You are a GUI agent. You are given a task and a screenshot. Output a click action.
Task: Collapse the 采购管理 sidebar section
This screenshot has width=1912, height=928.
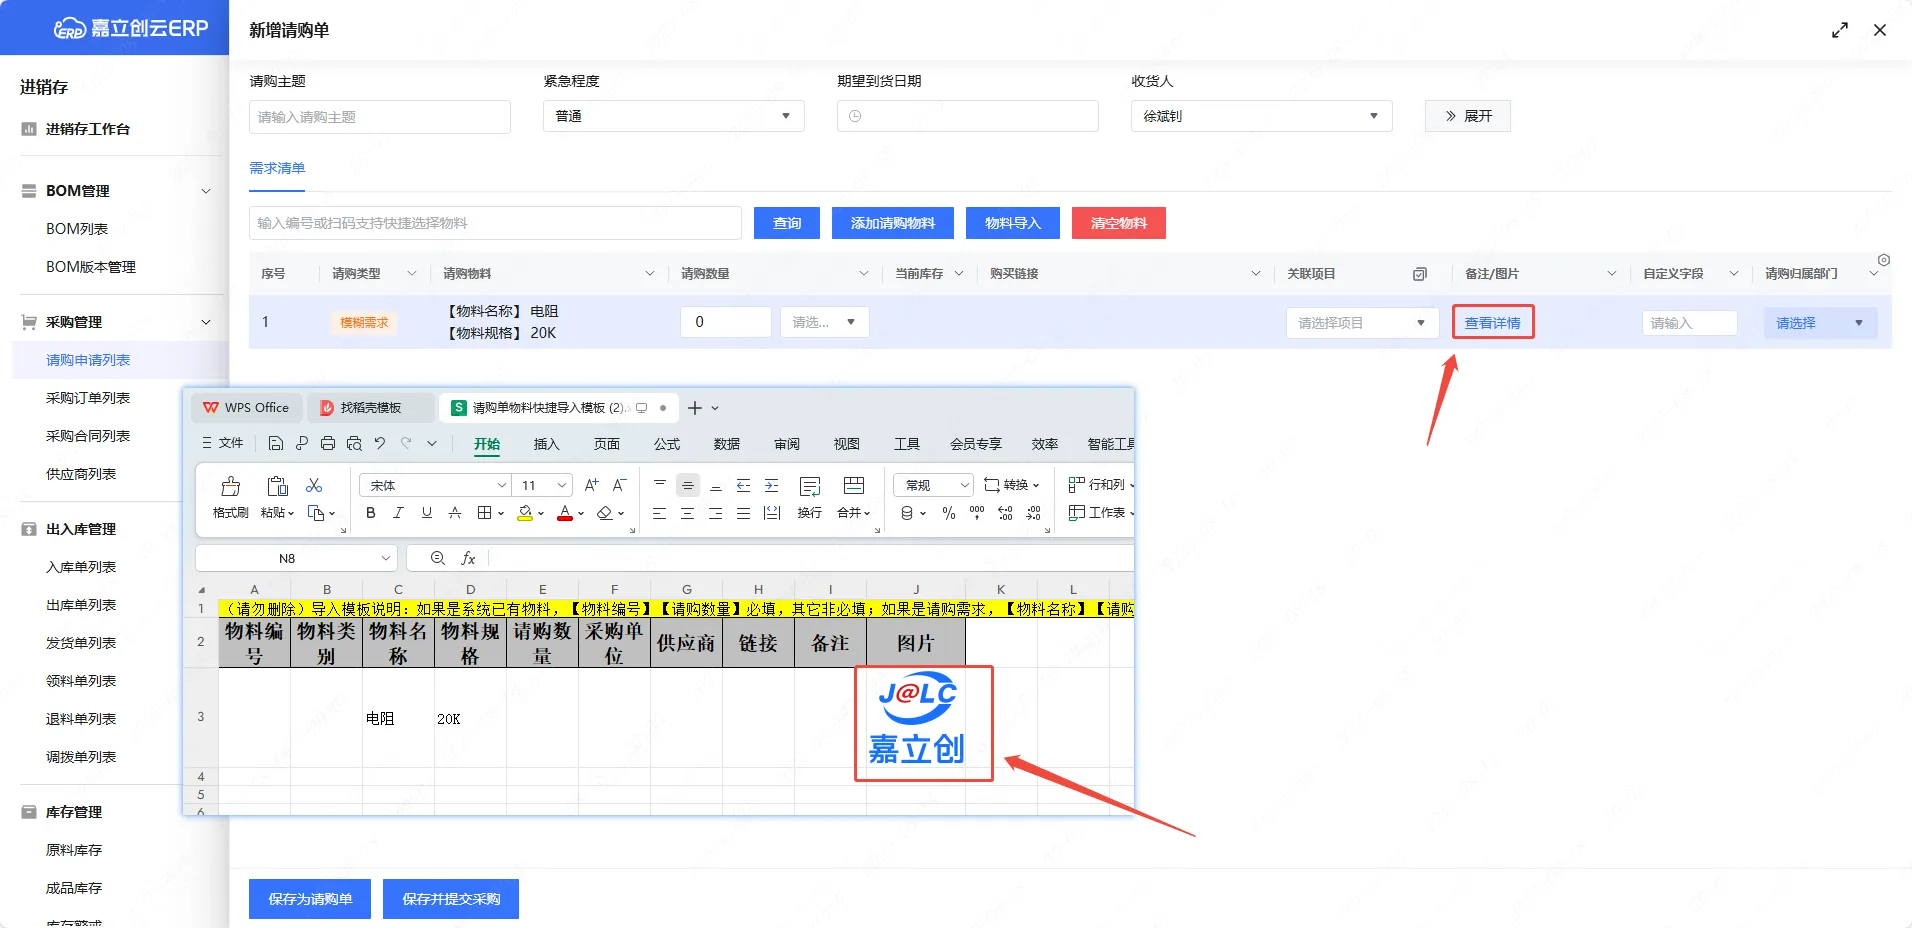[205, 322]
